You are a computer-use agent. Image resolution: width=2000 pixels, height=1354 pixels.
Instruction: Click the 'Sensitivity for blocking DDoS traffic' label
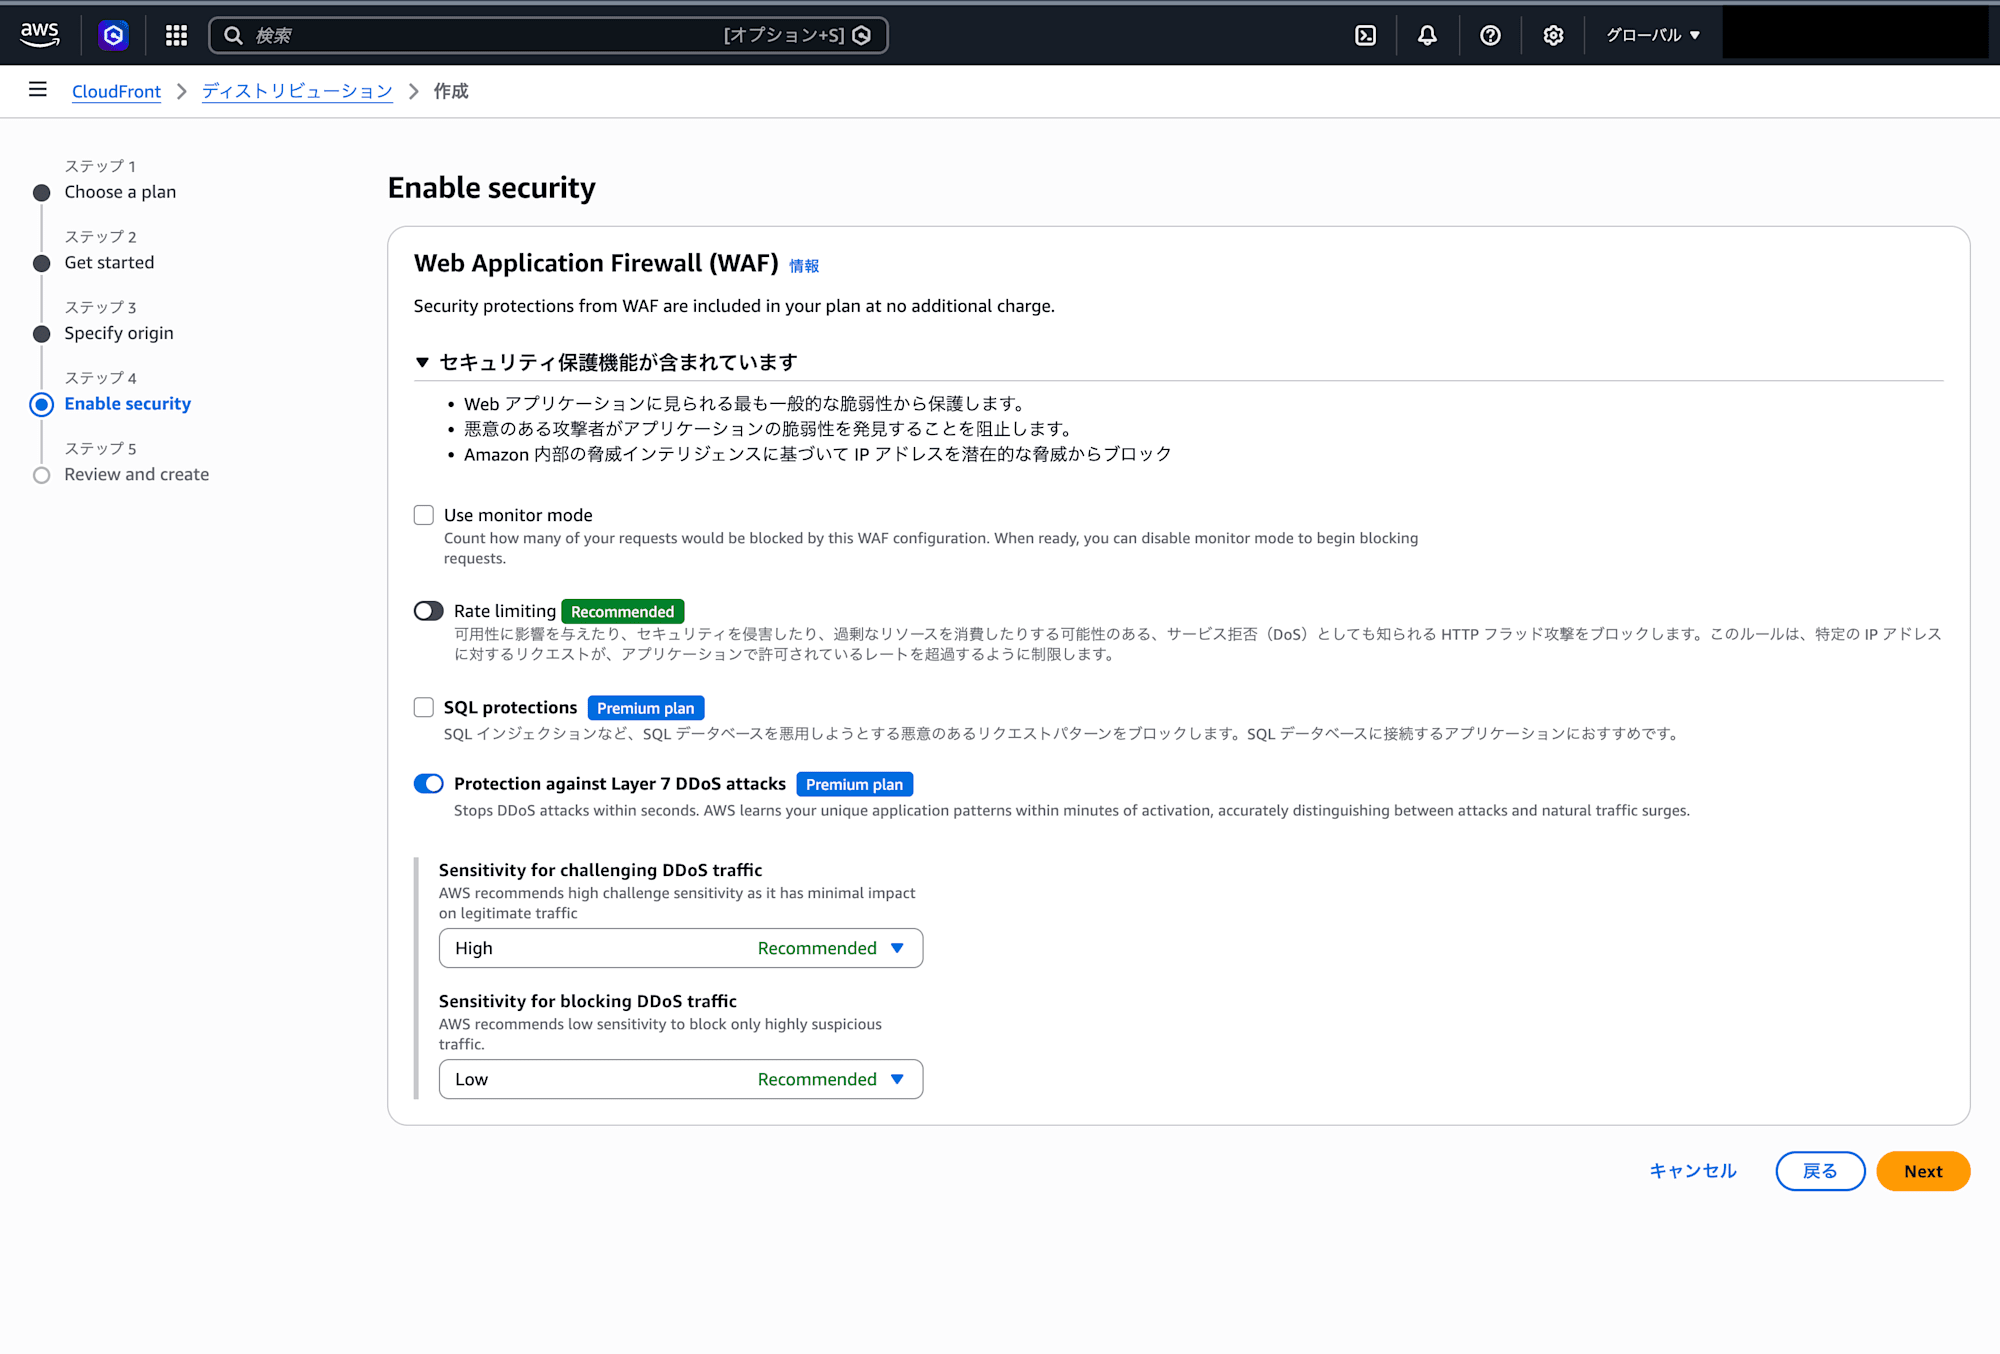[x=588, y=1001]
